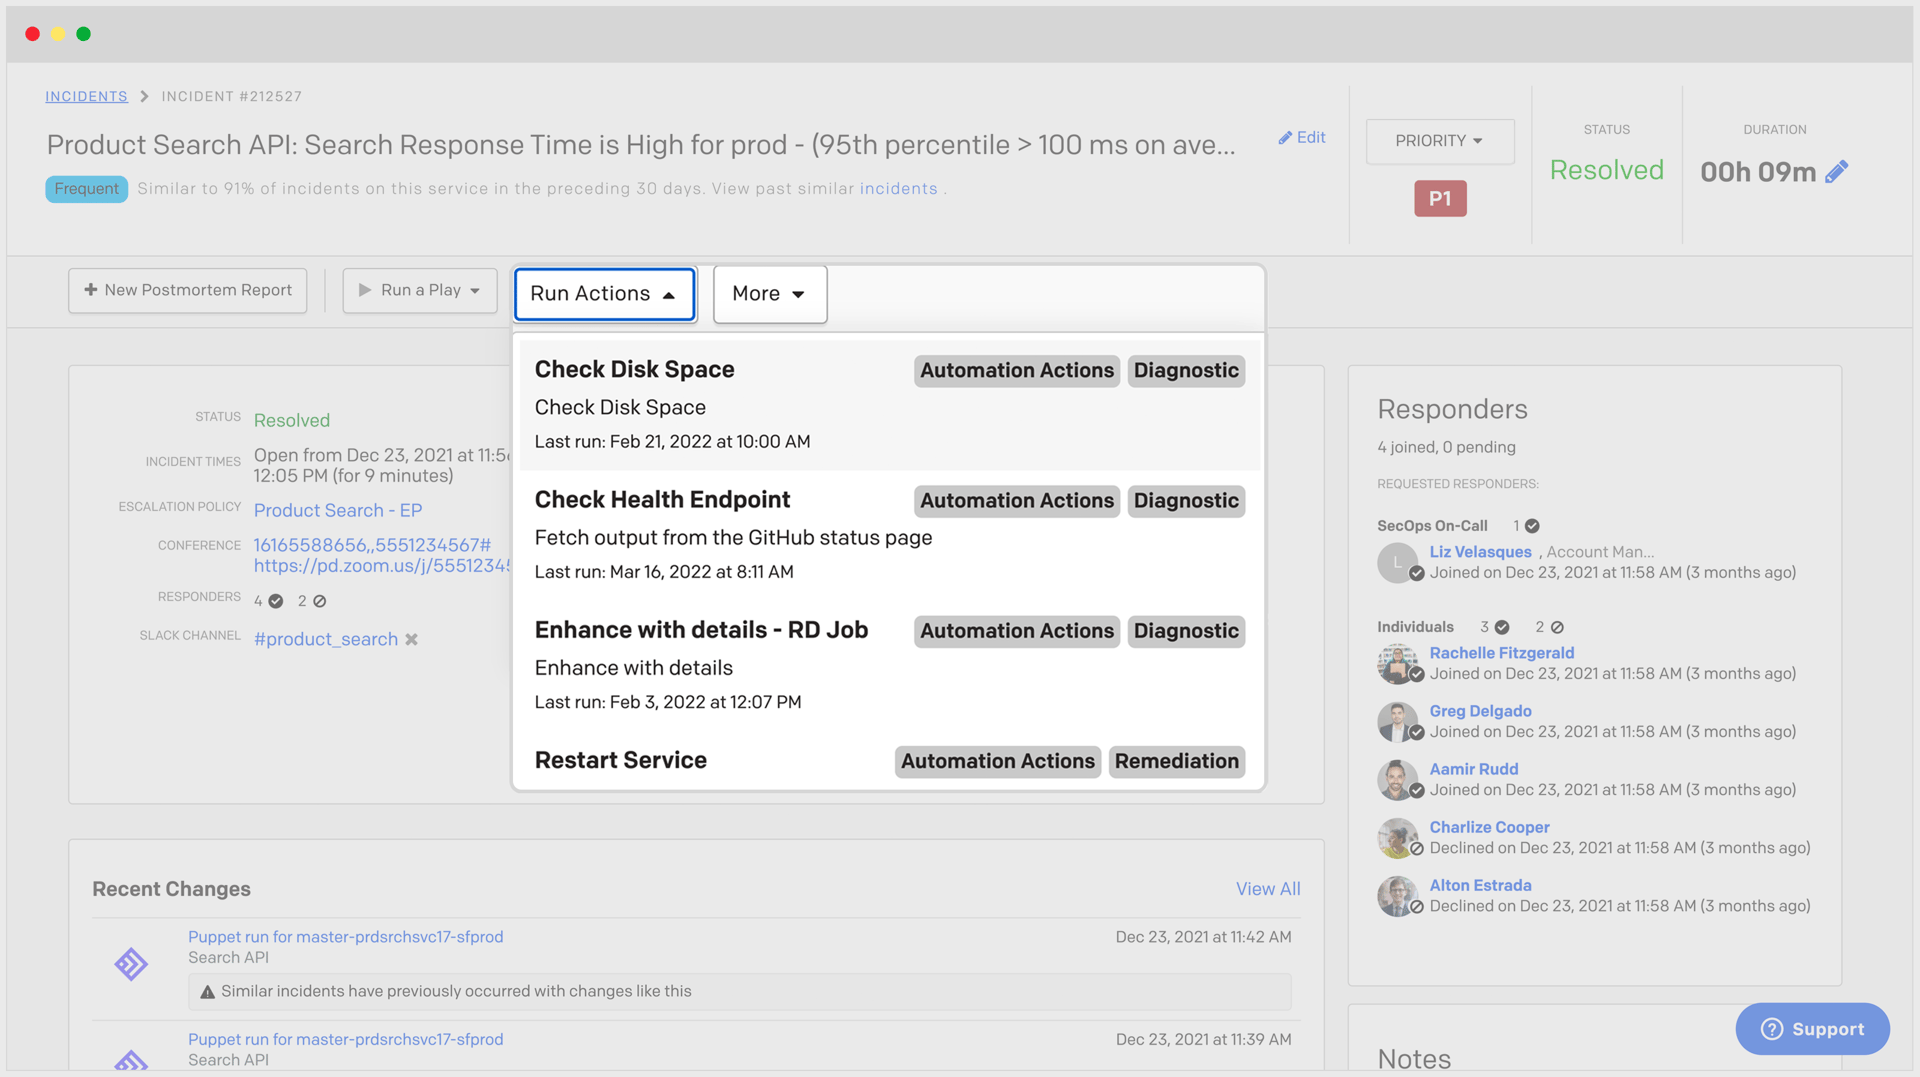Screen dimensions: 1920x1077
Task: Create a New Postmortem Report
Action: click(187, 290)
